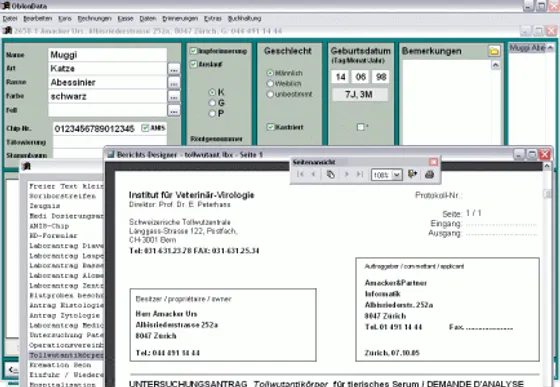Select 'HD-Formular' in the form list
Screen dimensions: 560x387
coord(53,236)
